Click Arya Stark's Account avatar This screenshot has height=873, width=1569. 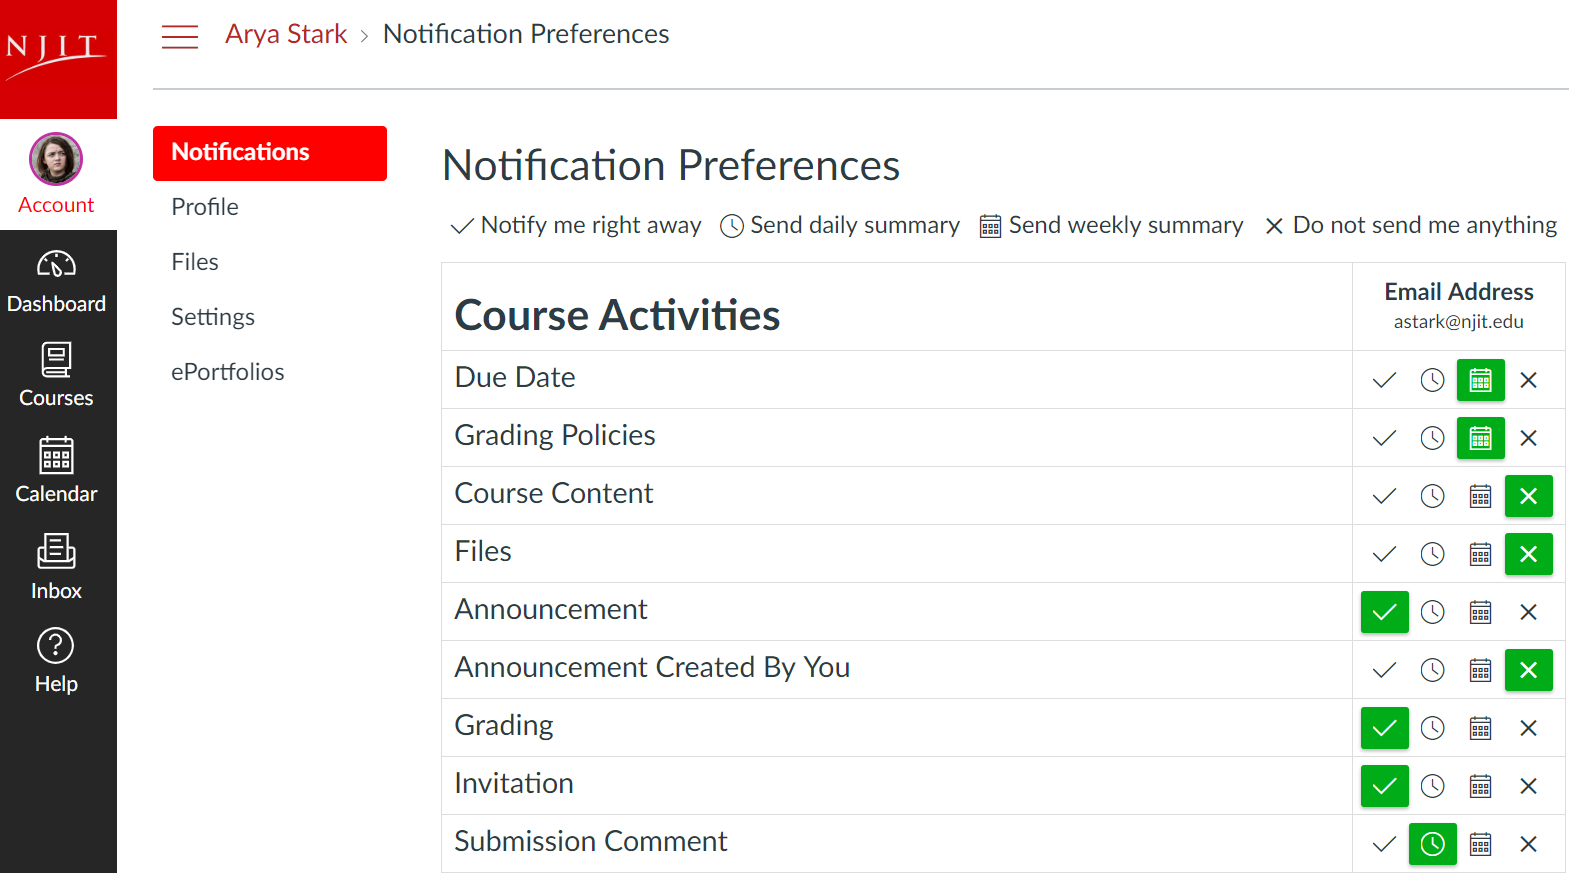coord(56,159)
